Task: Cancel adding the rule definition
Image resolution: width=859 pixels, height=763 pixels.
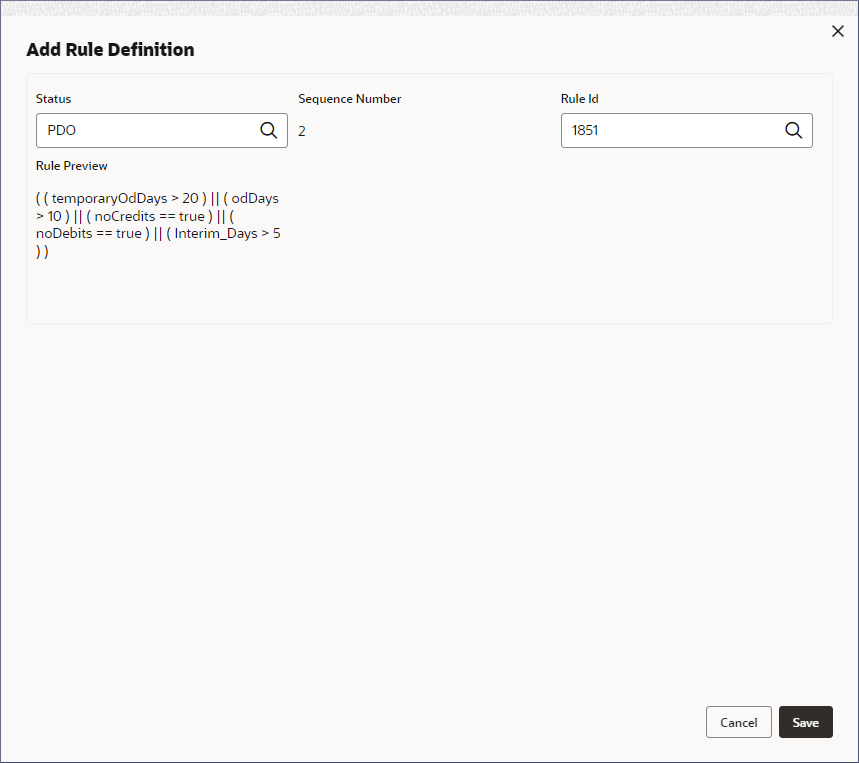Action: [738, 722]
